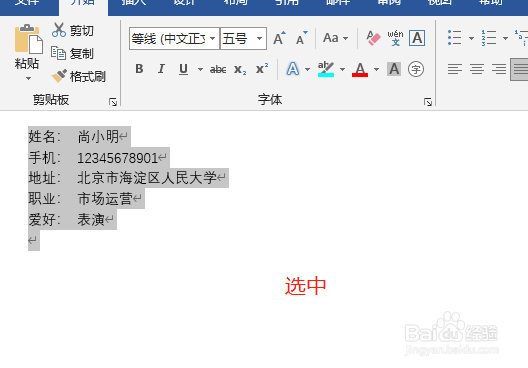Viewport: 528px width, 368px height.
Task: Click the address 北京市海淀区人民大学
Action: 147,178
